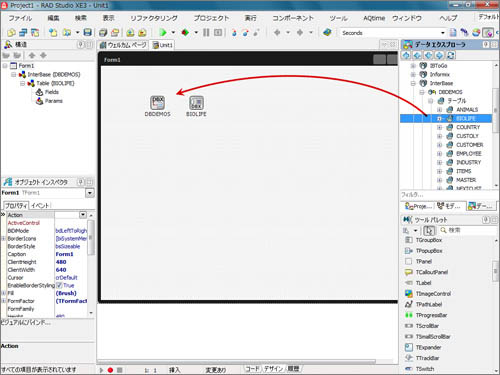Switch to the イベント tab in Object Inspector
This screenshot has width=500, height=375.
pos(40,205)
